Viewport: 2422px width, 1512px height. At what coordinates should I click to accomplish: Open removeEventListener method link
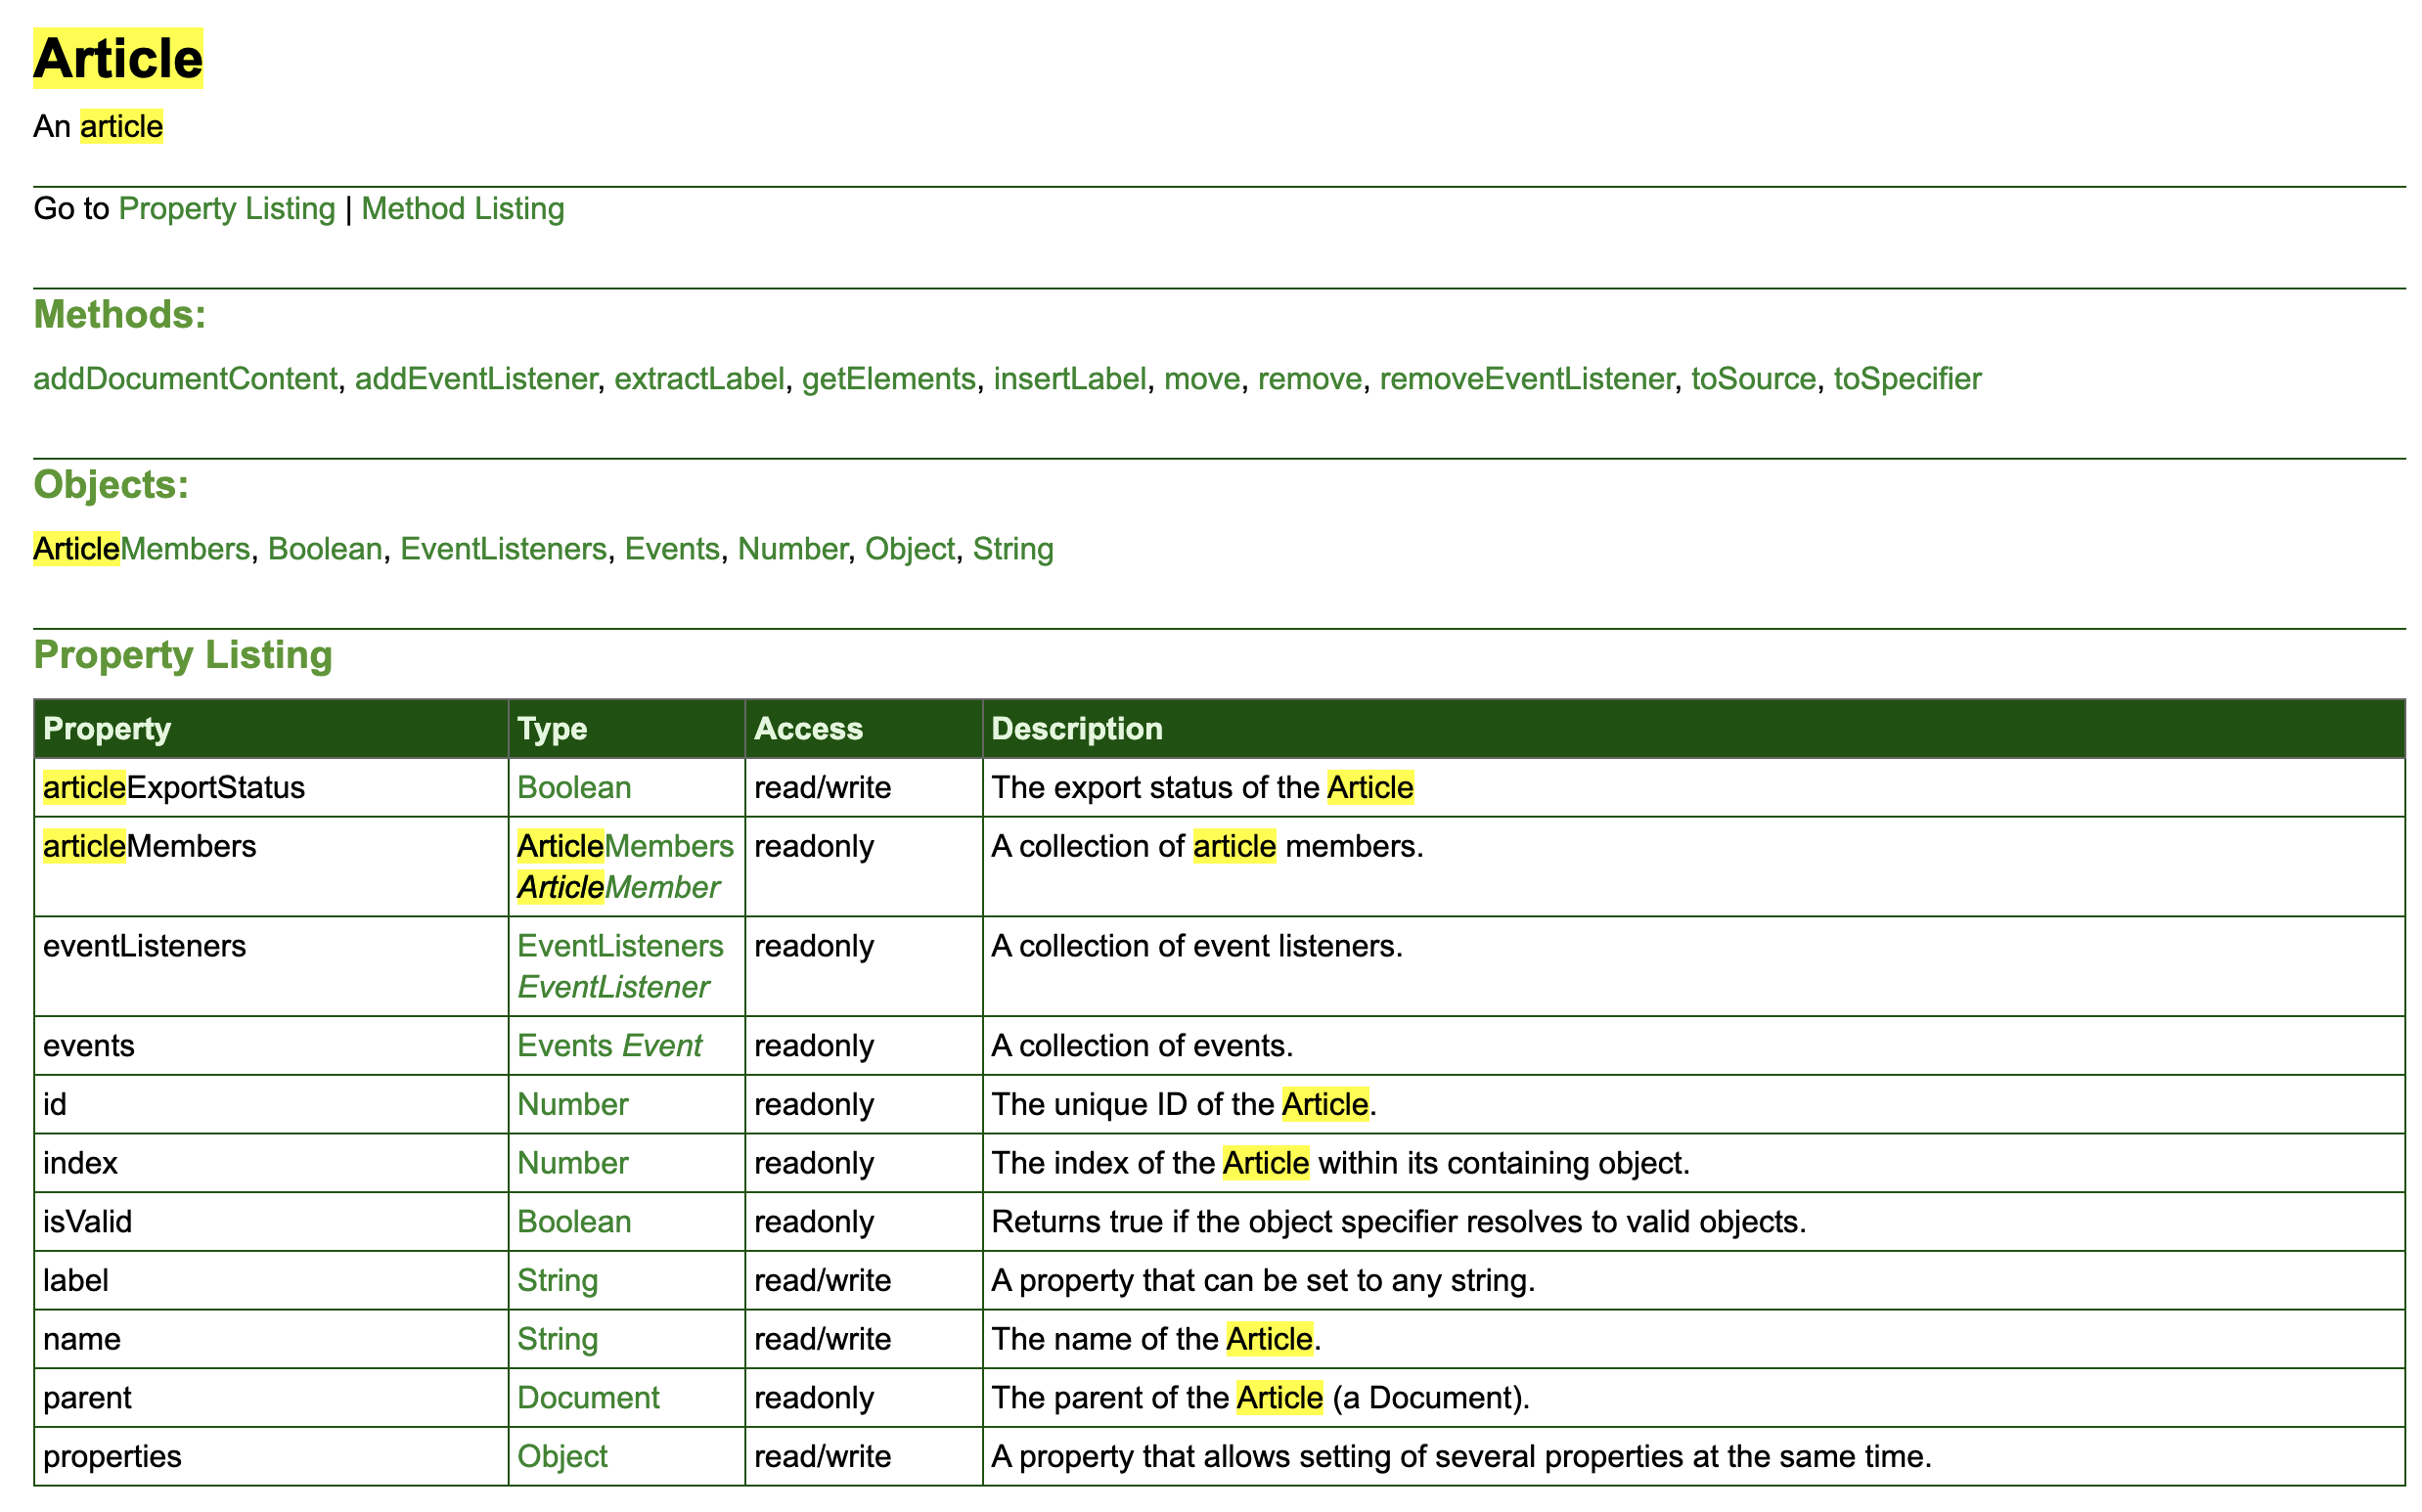(x=1526, y=379)
